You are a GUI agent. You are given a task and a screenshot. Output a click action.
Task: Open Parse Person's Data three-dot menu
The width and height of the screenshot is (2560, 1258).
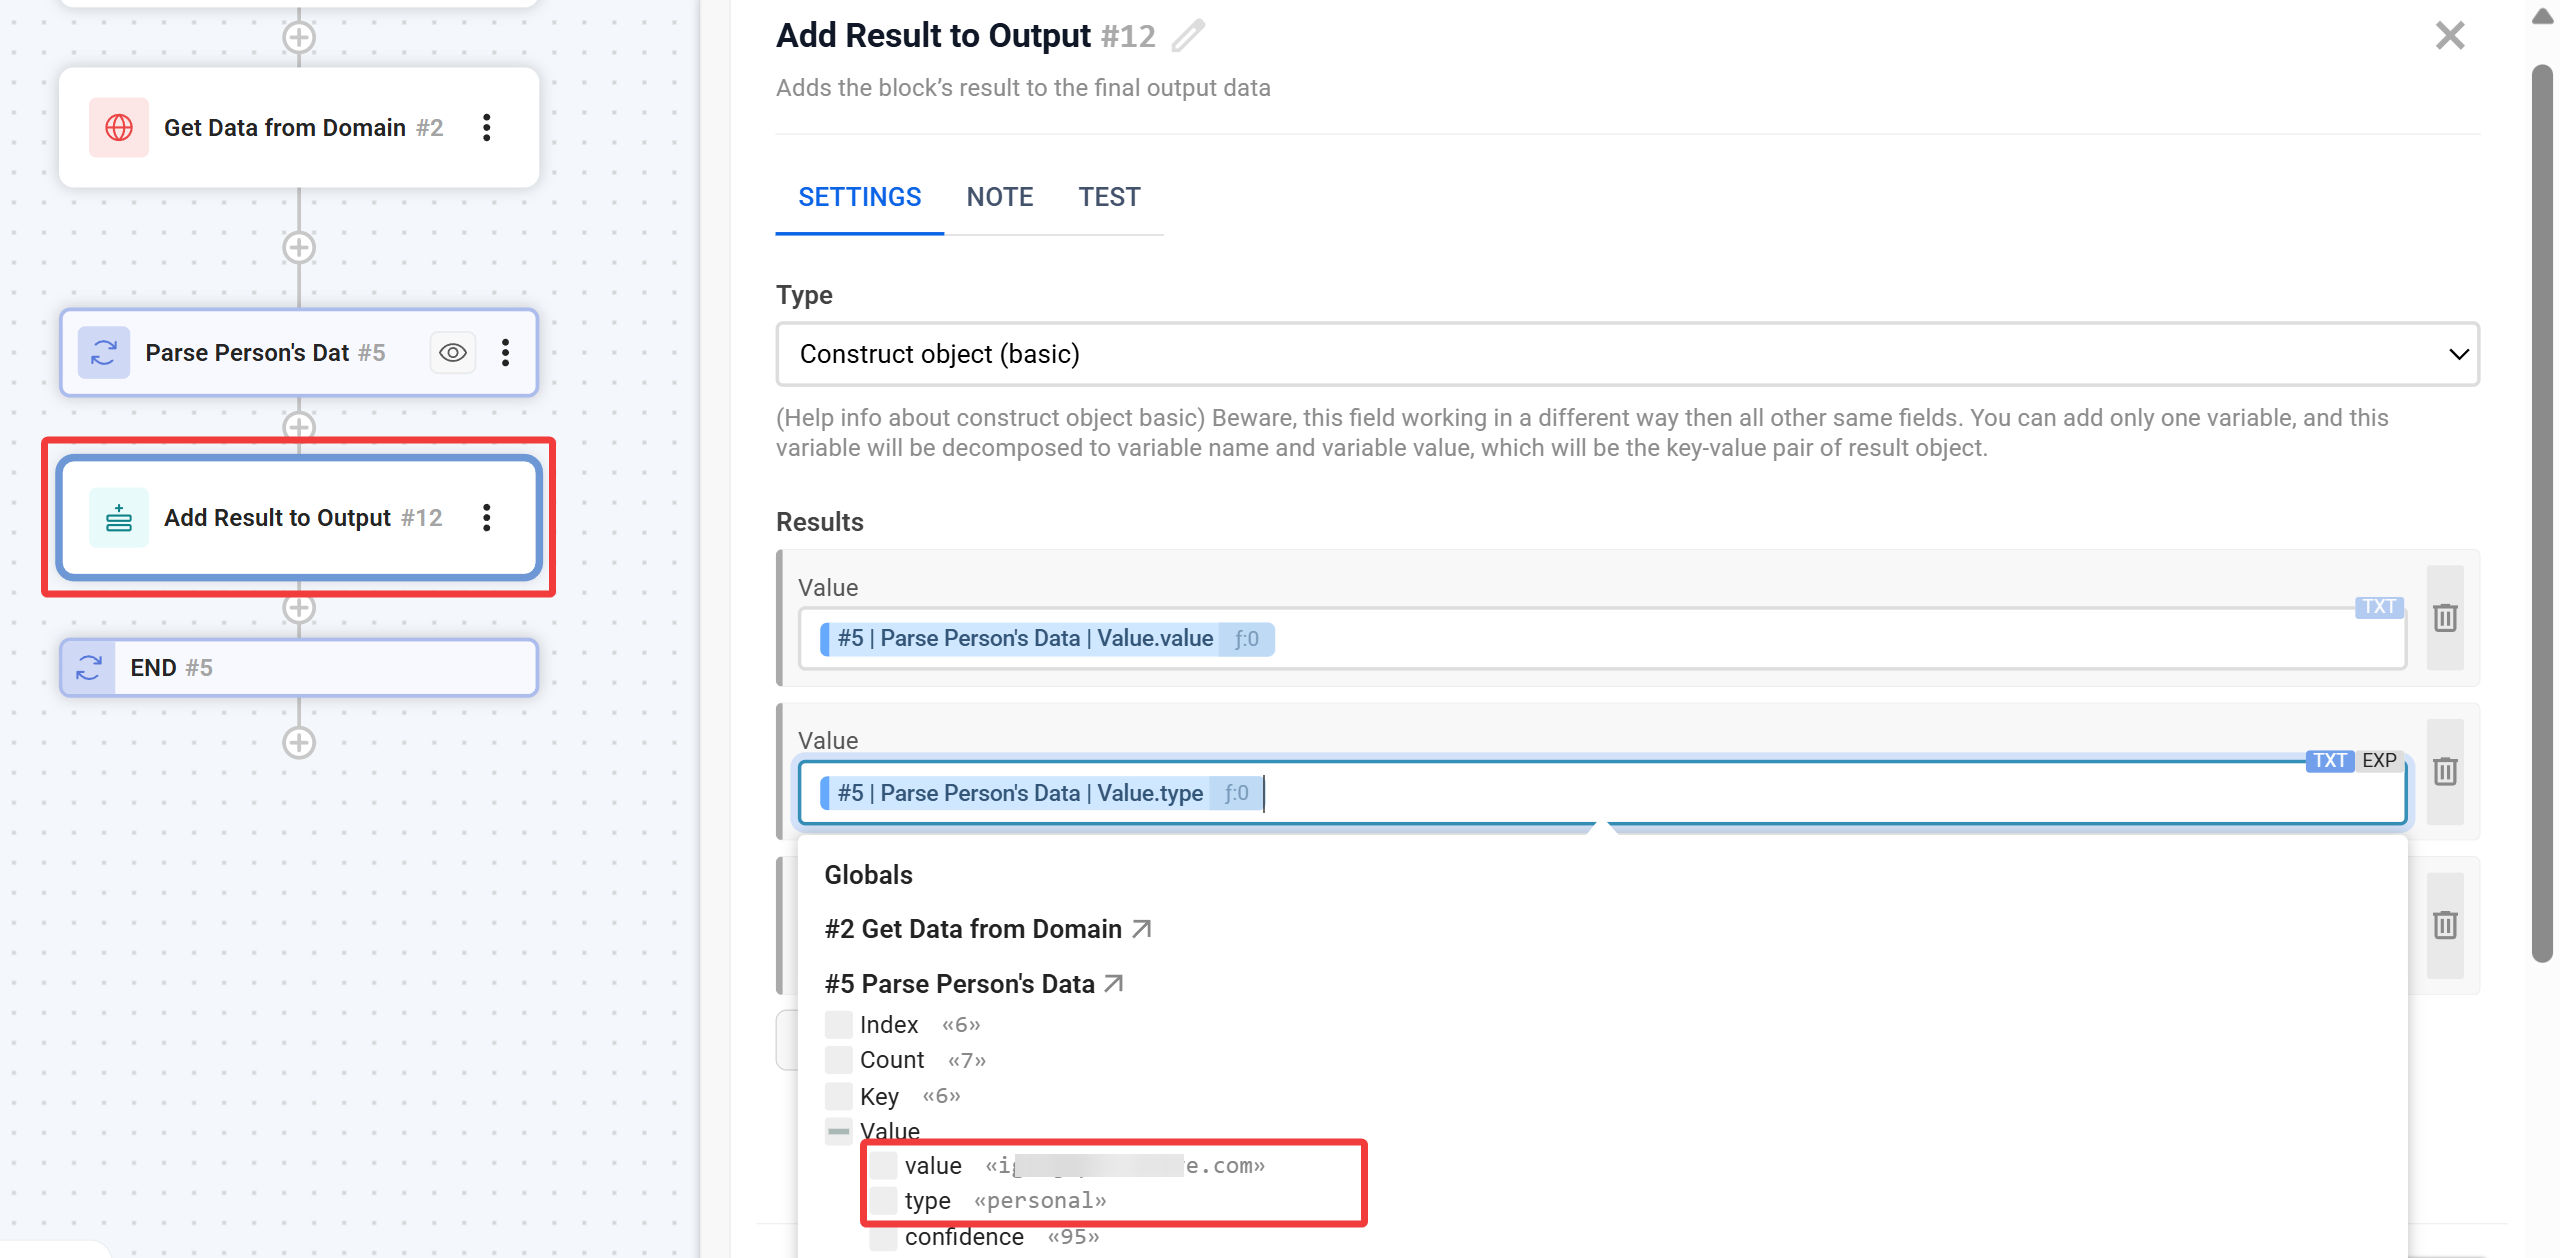[x=506, y=353]
